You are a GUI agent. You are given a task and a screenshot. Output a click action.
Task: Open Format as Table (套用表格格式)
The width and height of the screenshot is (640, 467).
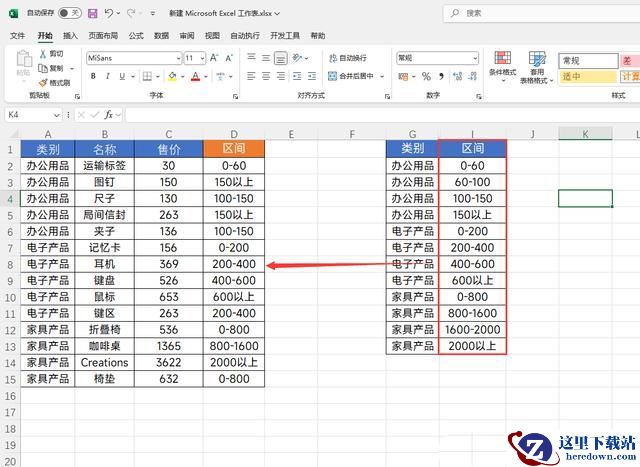[537, 67]
